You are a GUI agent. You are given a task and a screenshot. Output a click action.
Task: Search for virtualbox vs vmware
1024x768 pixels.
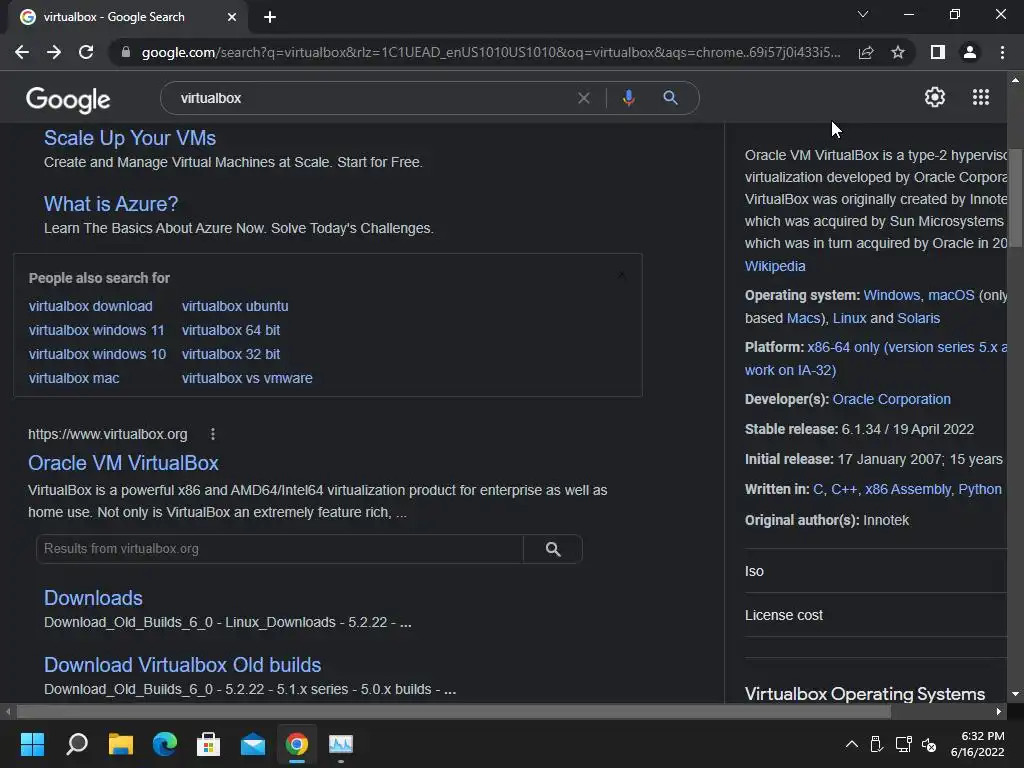coord(247,378)
